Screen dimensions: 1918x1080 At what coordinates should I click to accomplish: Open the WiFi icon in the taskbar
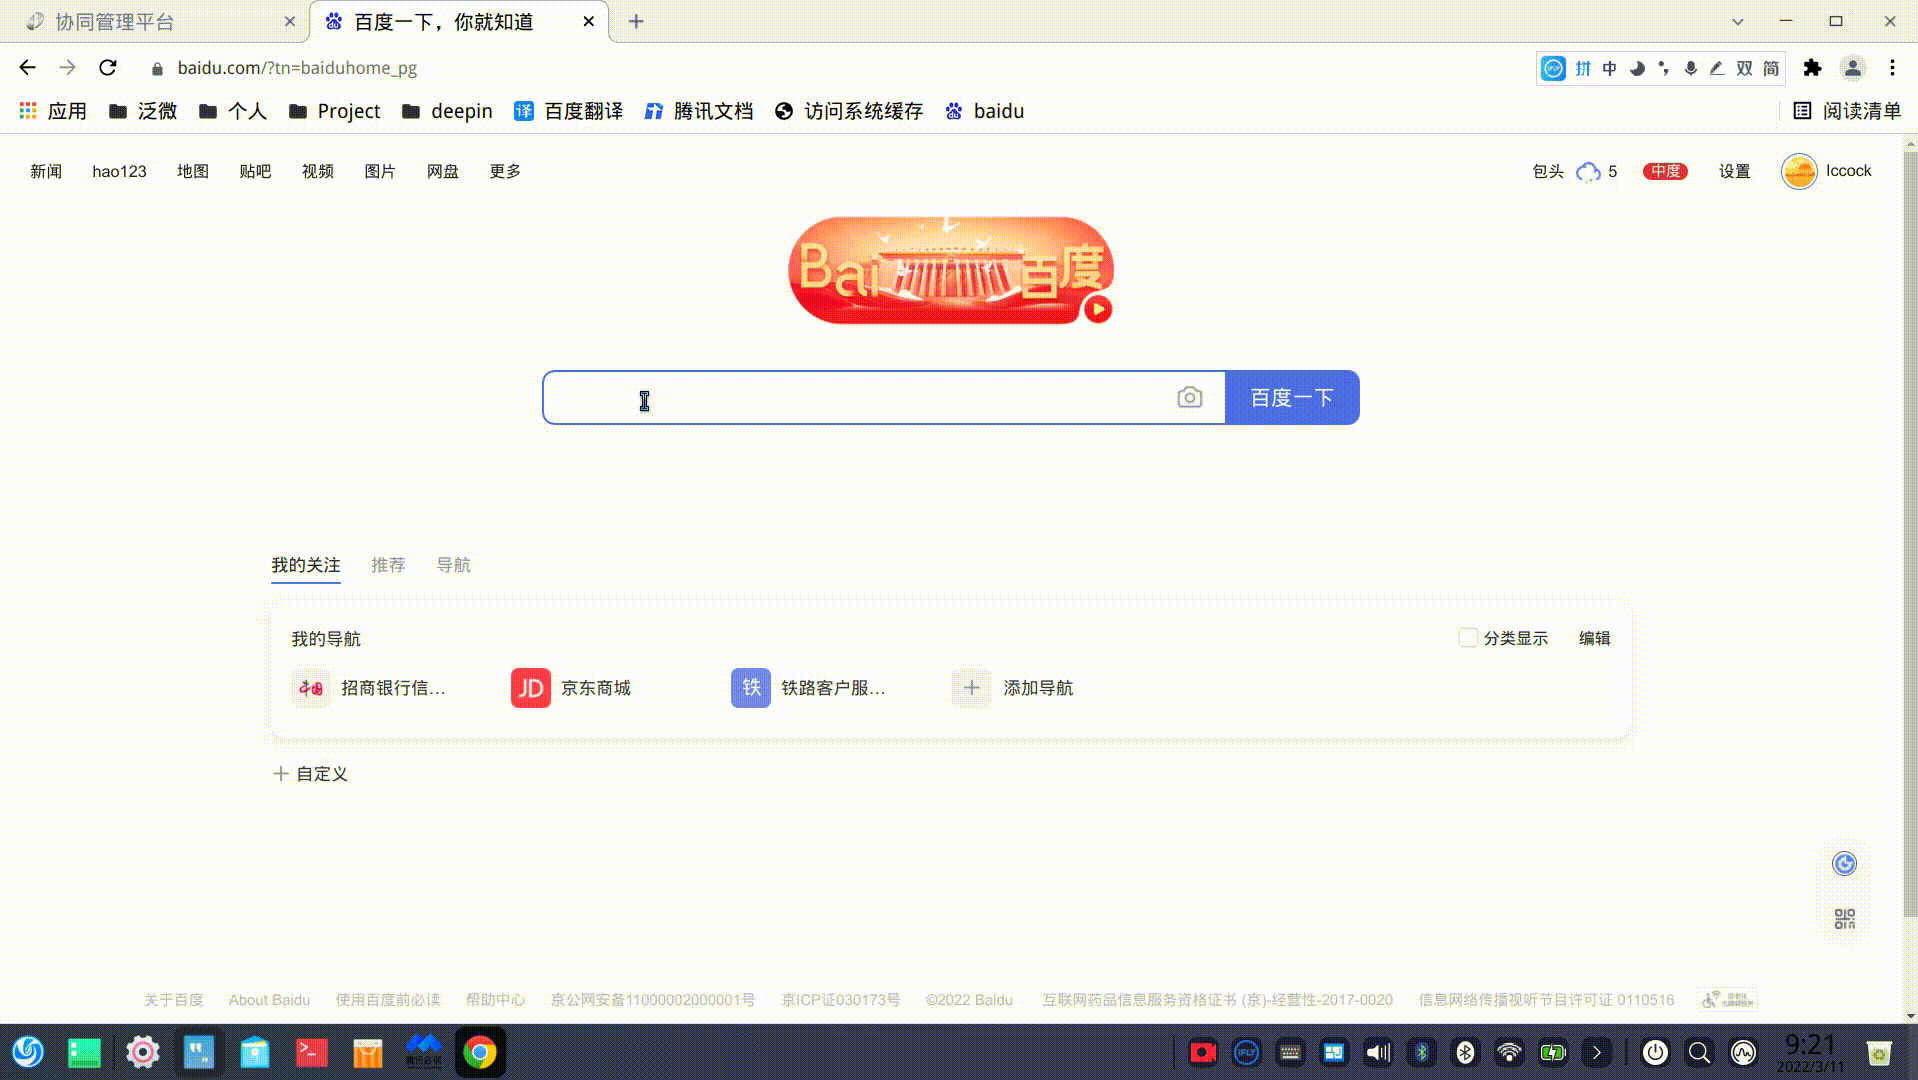click(1509, 1052)
